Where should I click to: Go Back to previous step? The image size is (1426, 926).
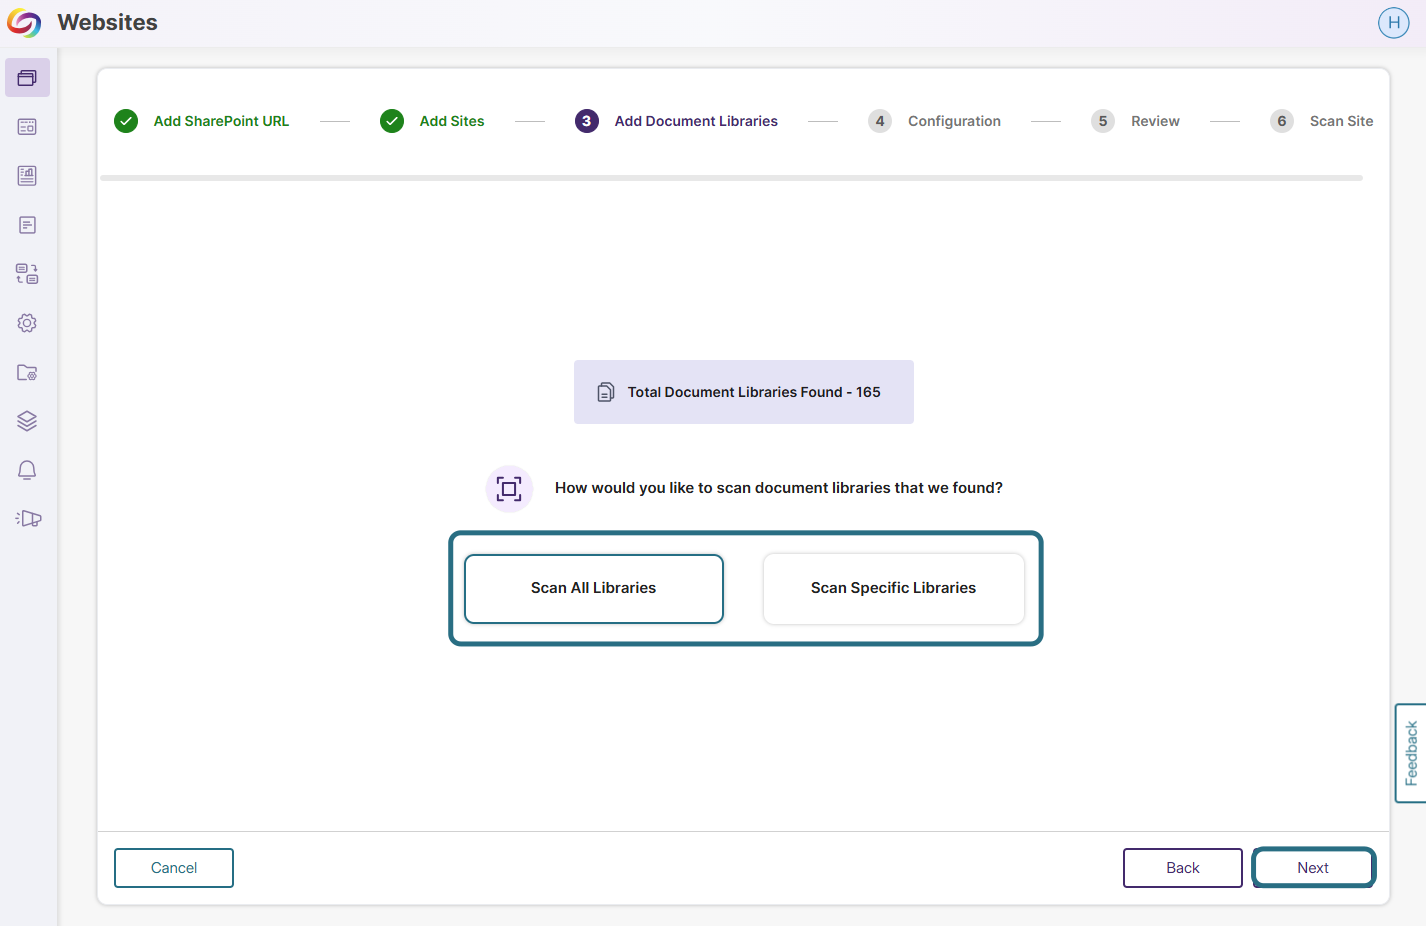(x=1183, y=868)
